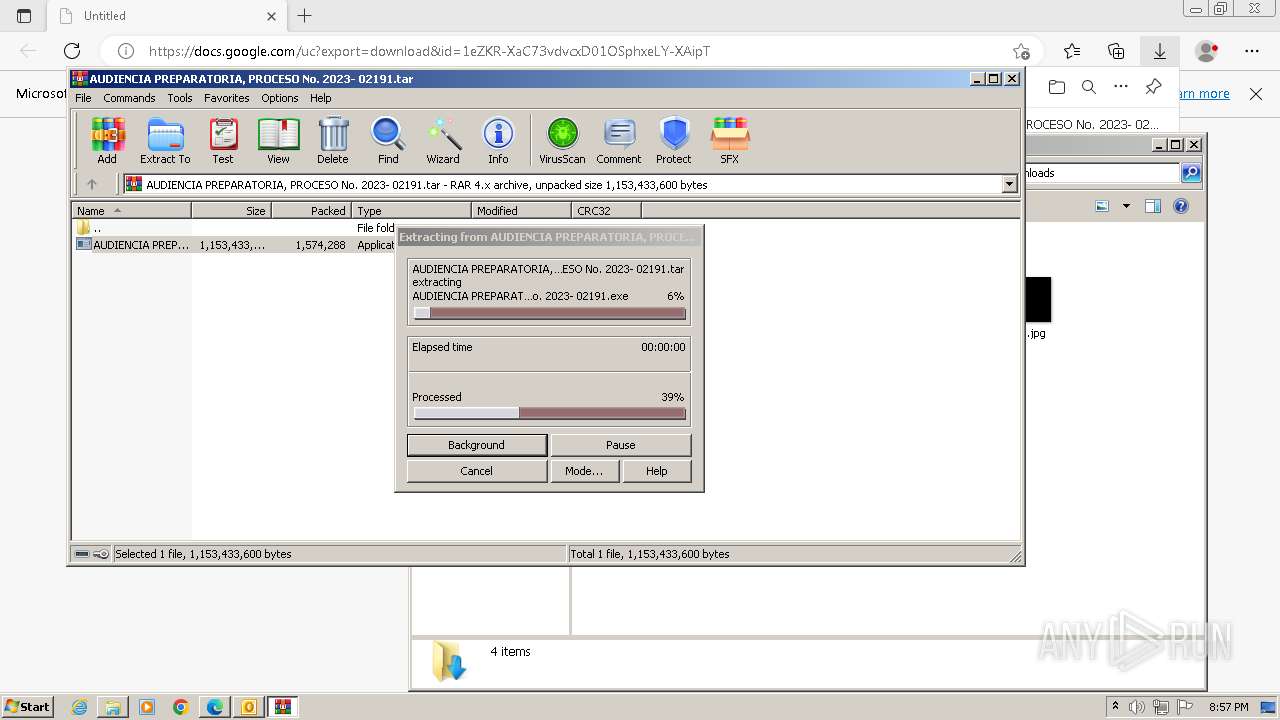This screenshot has height=720, width=1280.
Task: Open browser Settings and more menu
Action: click(1252, 51)
